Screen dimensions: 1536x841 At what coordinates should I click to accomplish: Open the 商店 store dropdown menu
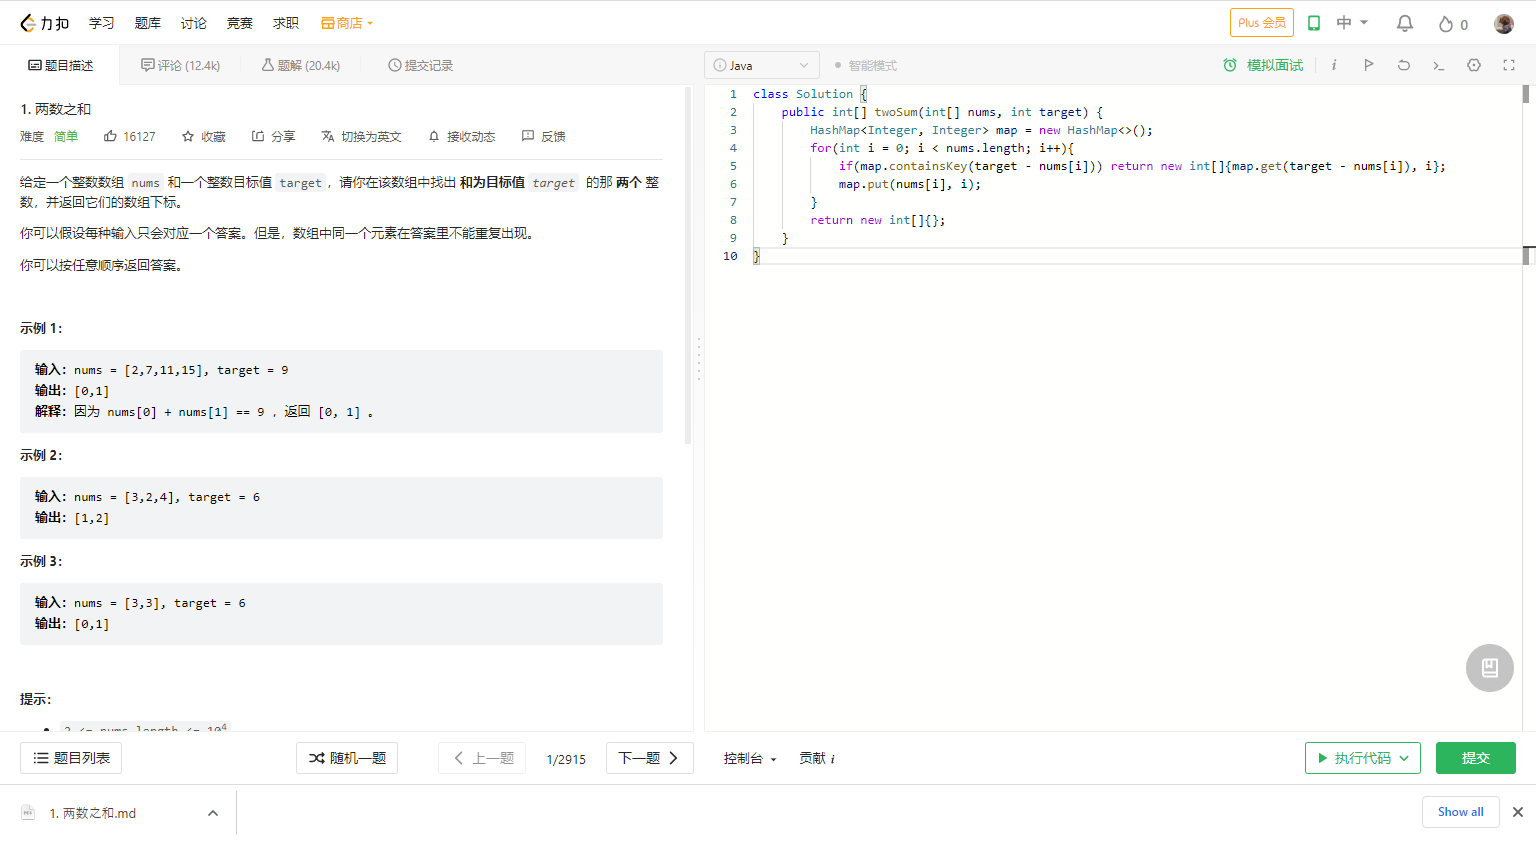pos(346,23)
